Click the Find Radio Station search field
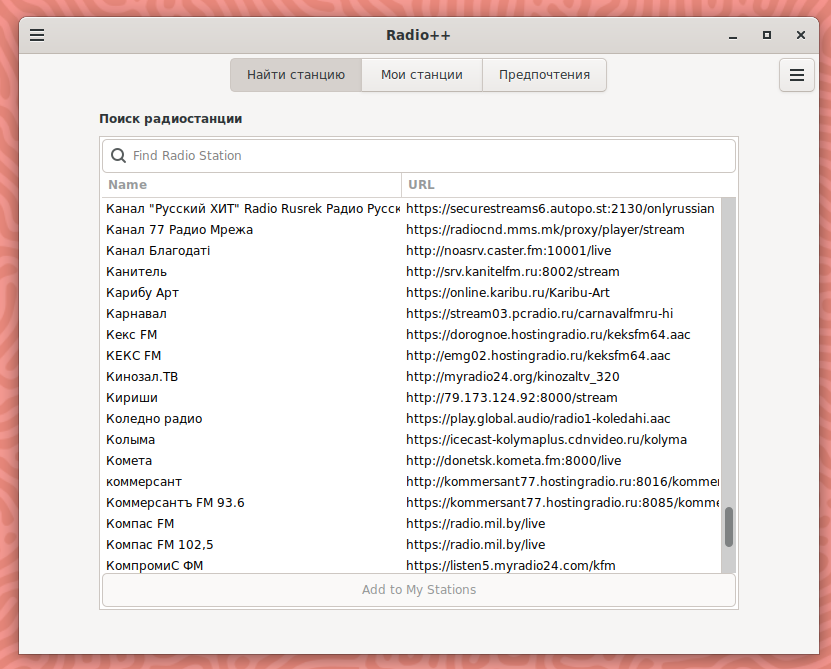 pos(419,156)
